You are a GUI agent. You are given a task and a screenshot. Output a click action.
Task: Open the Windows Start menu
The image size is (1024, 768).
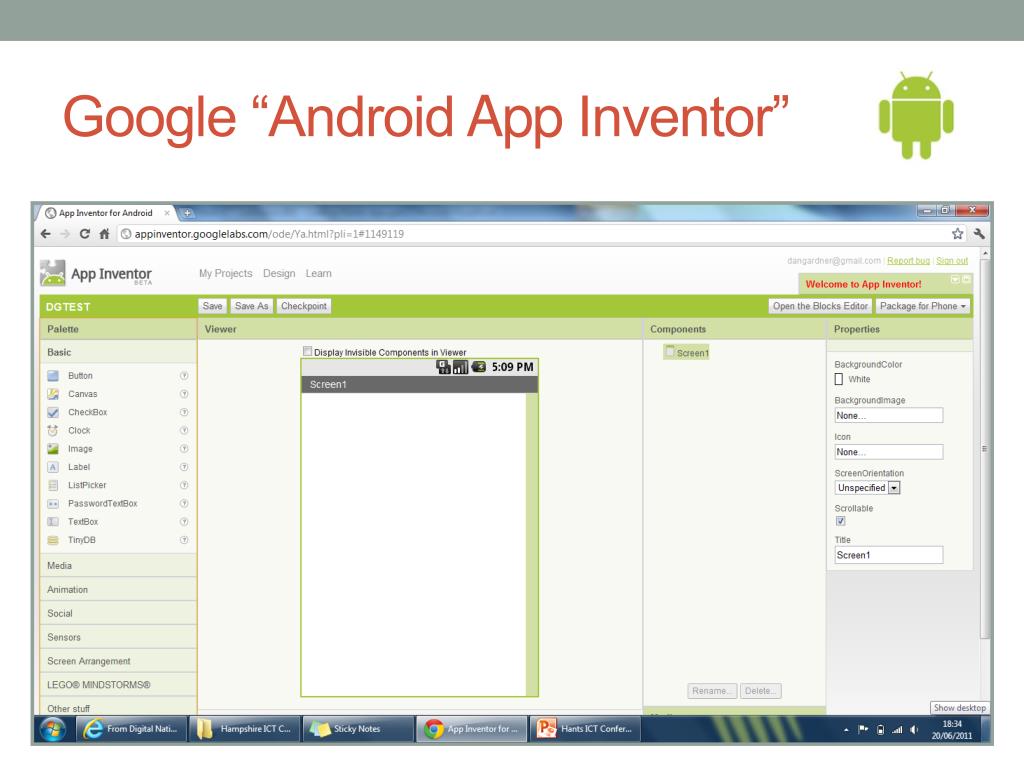(53, 729)
